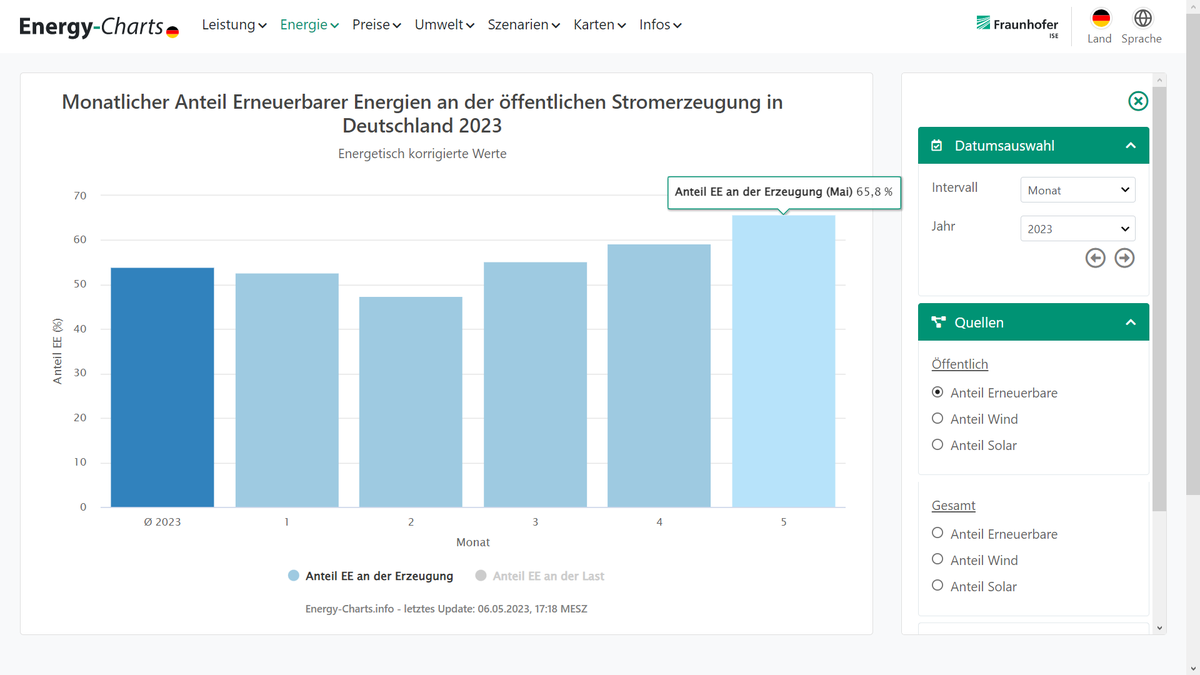
Task: Open the Szenarien menu
Action: (x=524, y=25)
